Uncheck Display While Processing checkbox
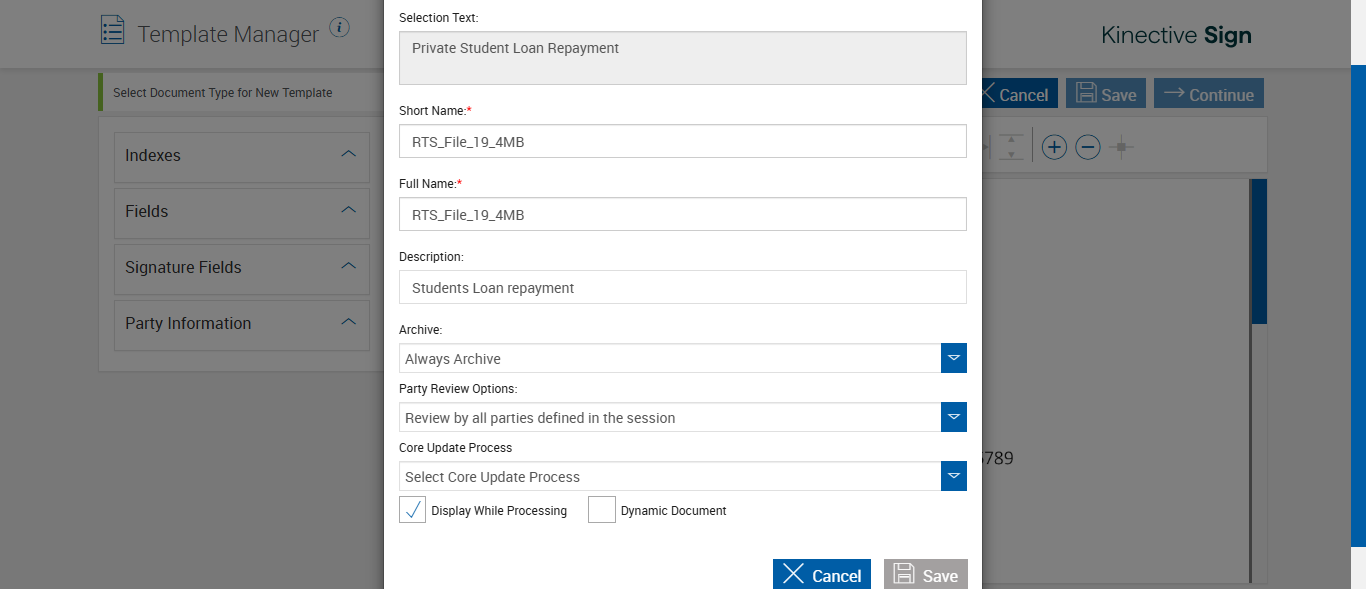 point(412,510)
